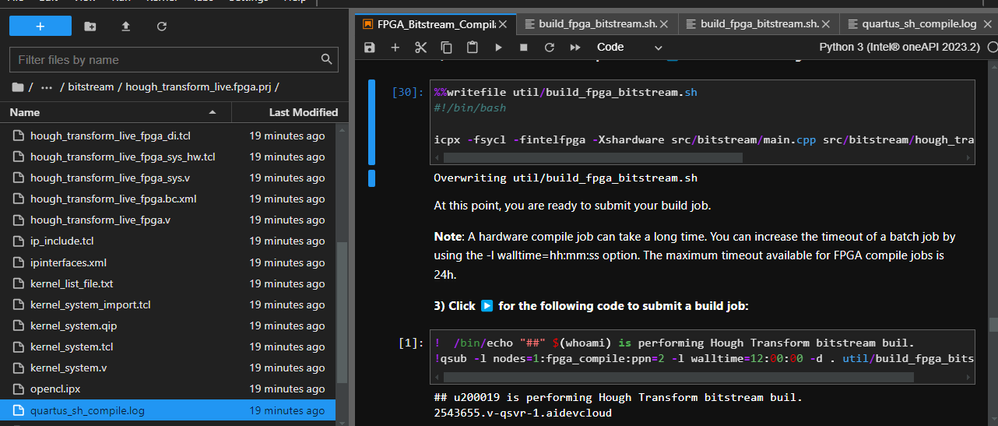Interrupt the kernel with the stop button
This screenshot has height=426, width=998.
(x=523, y=47)
